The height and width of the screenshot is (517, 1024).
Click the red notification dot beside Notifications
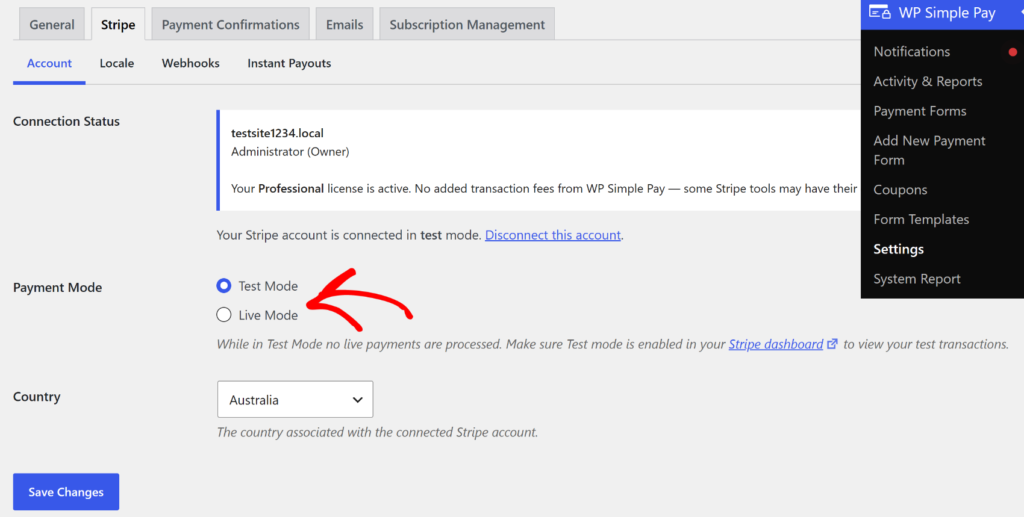click(x=1012, y=52)
